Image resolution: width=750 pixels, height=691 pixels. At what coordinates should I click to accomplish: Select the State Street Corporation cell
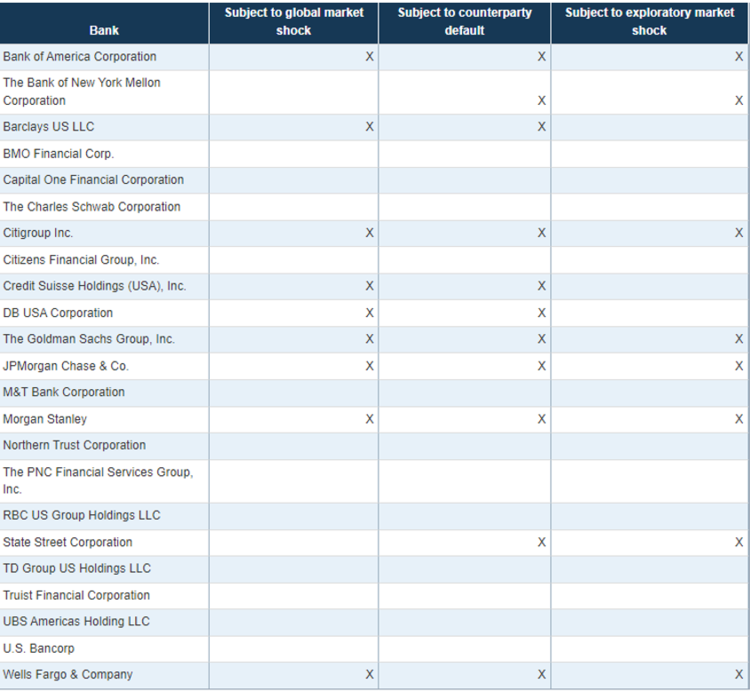pos(68,542)
